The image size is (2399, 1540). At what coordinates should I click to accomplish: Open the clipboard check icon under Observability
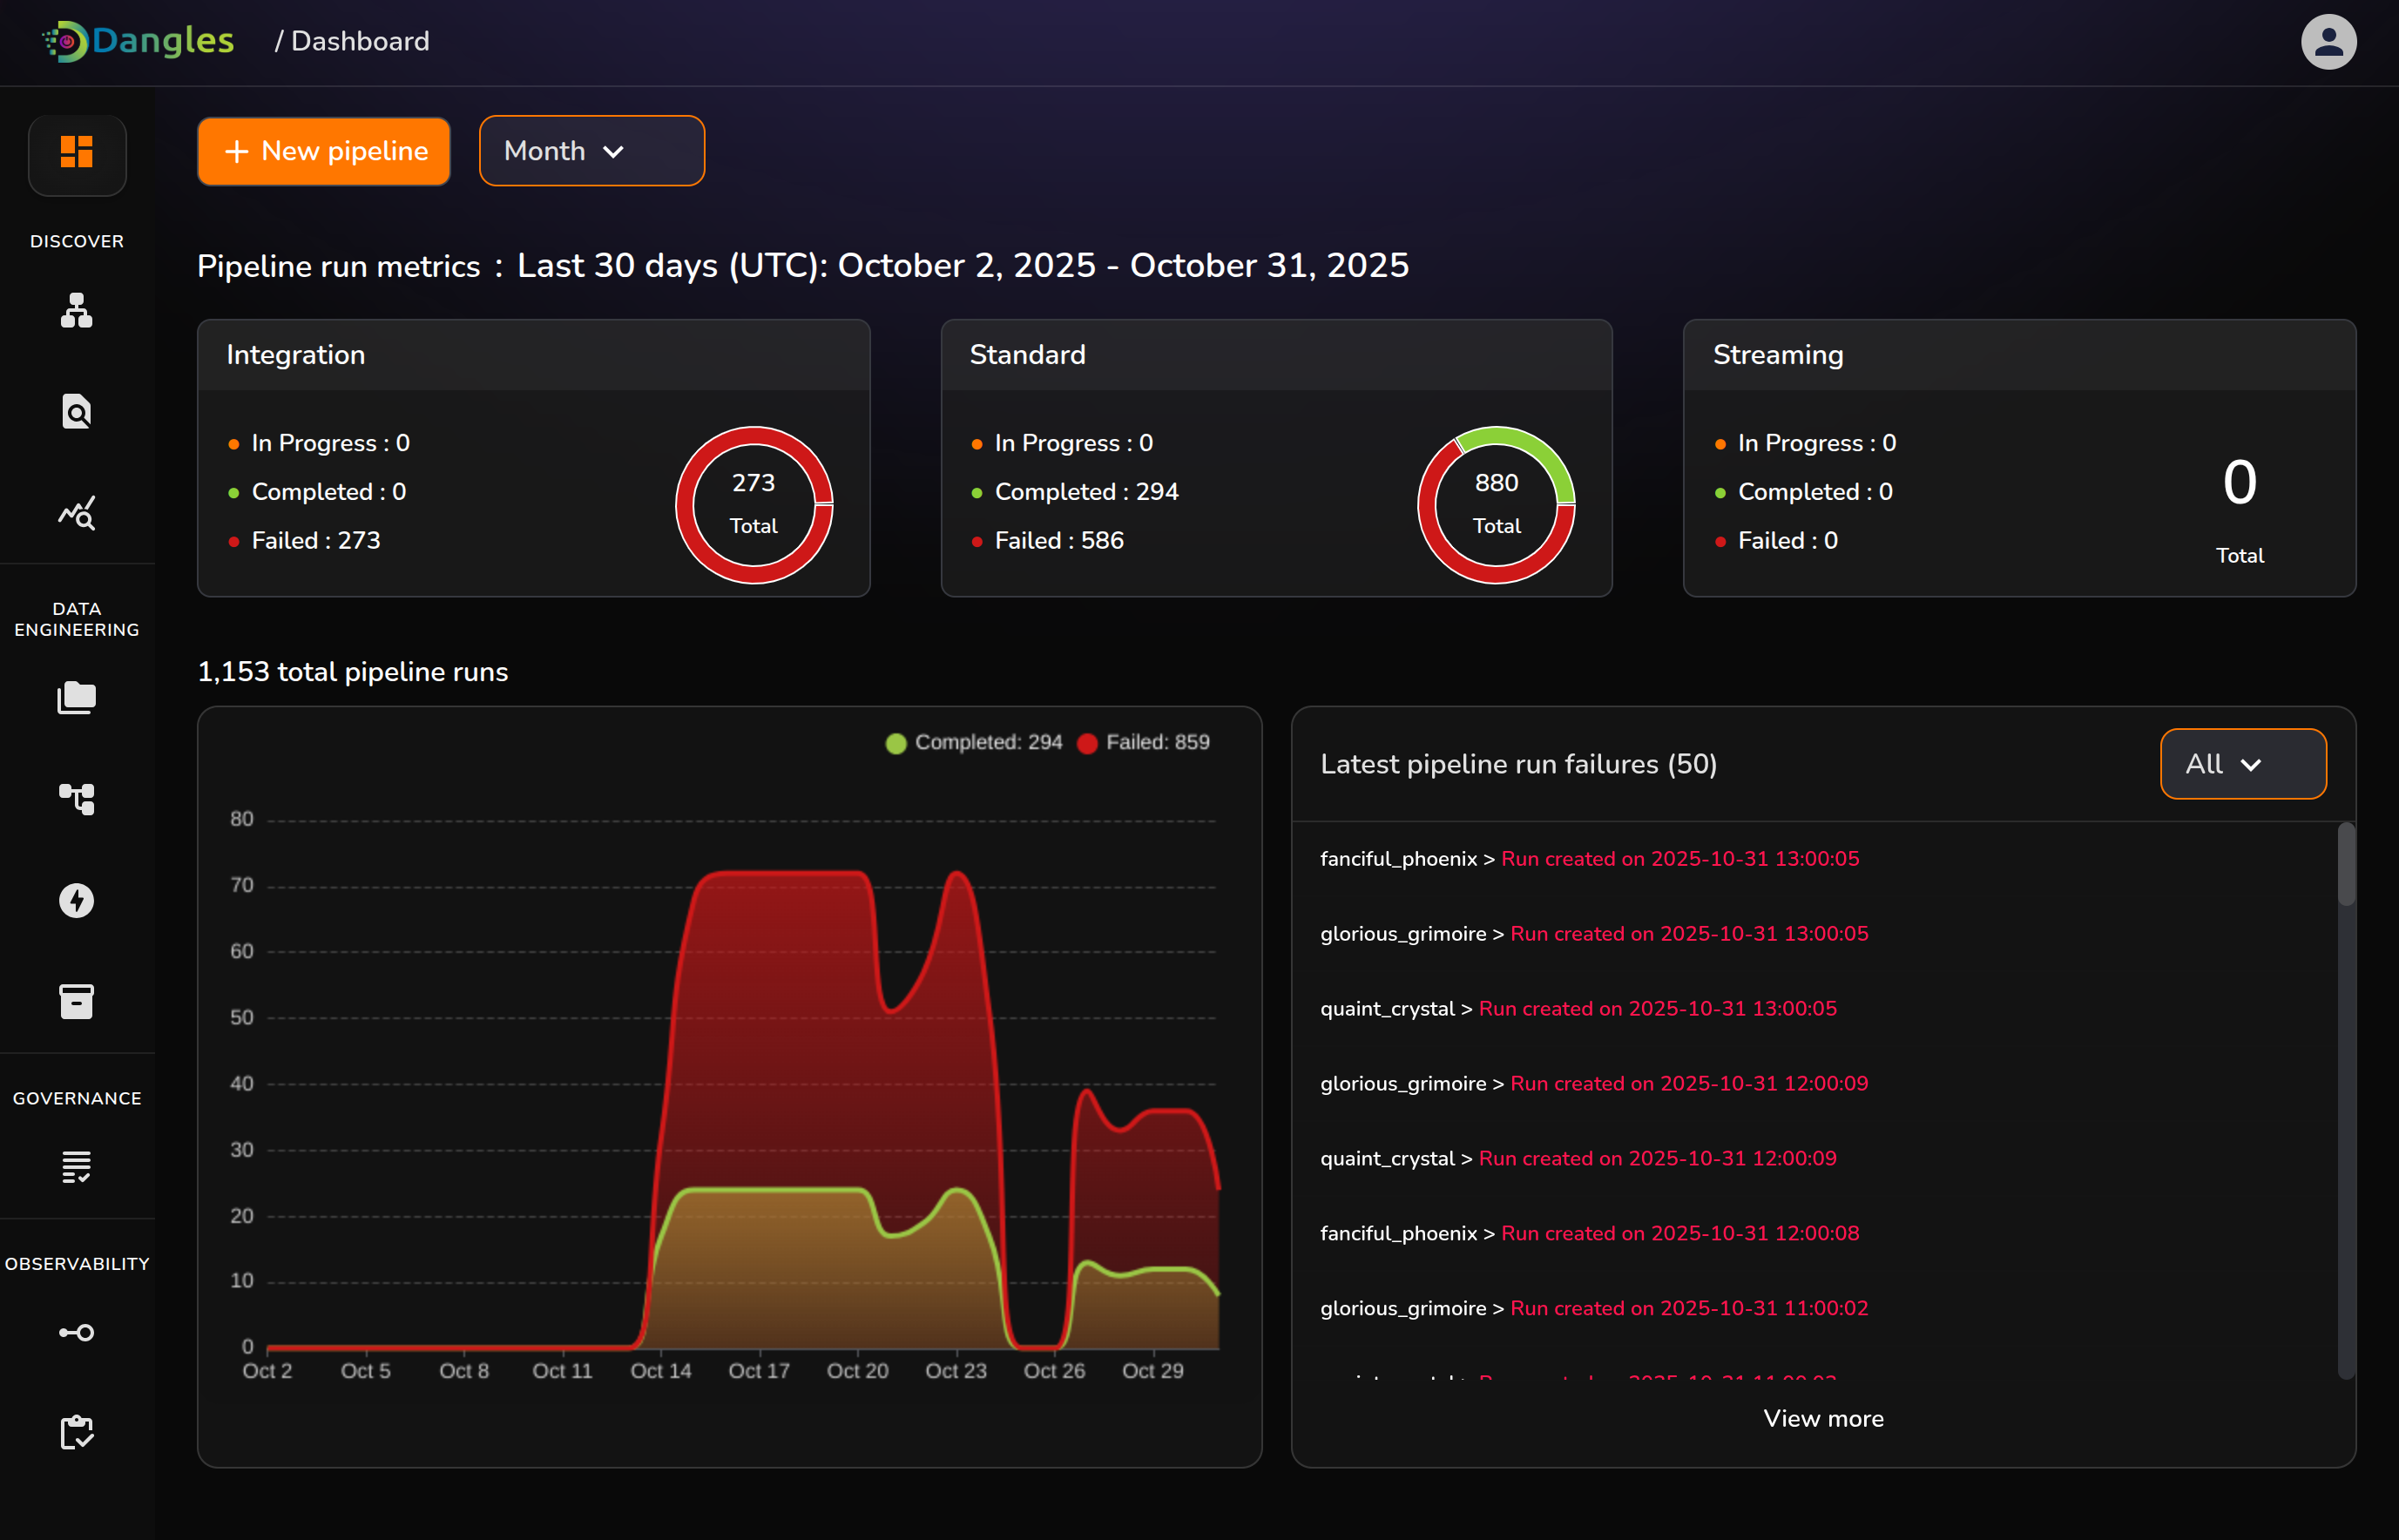[77, 1432]
